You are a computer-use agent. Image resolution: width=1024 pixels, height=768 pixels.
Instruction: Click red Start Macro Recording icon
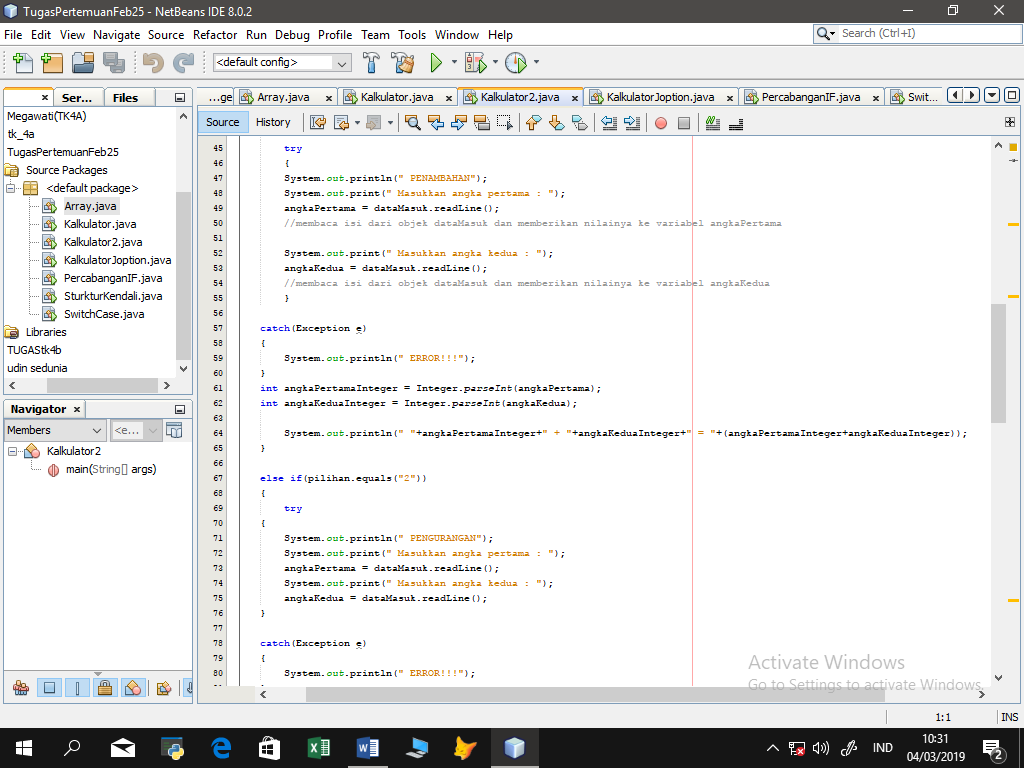[661, 123]
